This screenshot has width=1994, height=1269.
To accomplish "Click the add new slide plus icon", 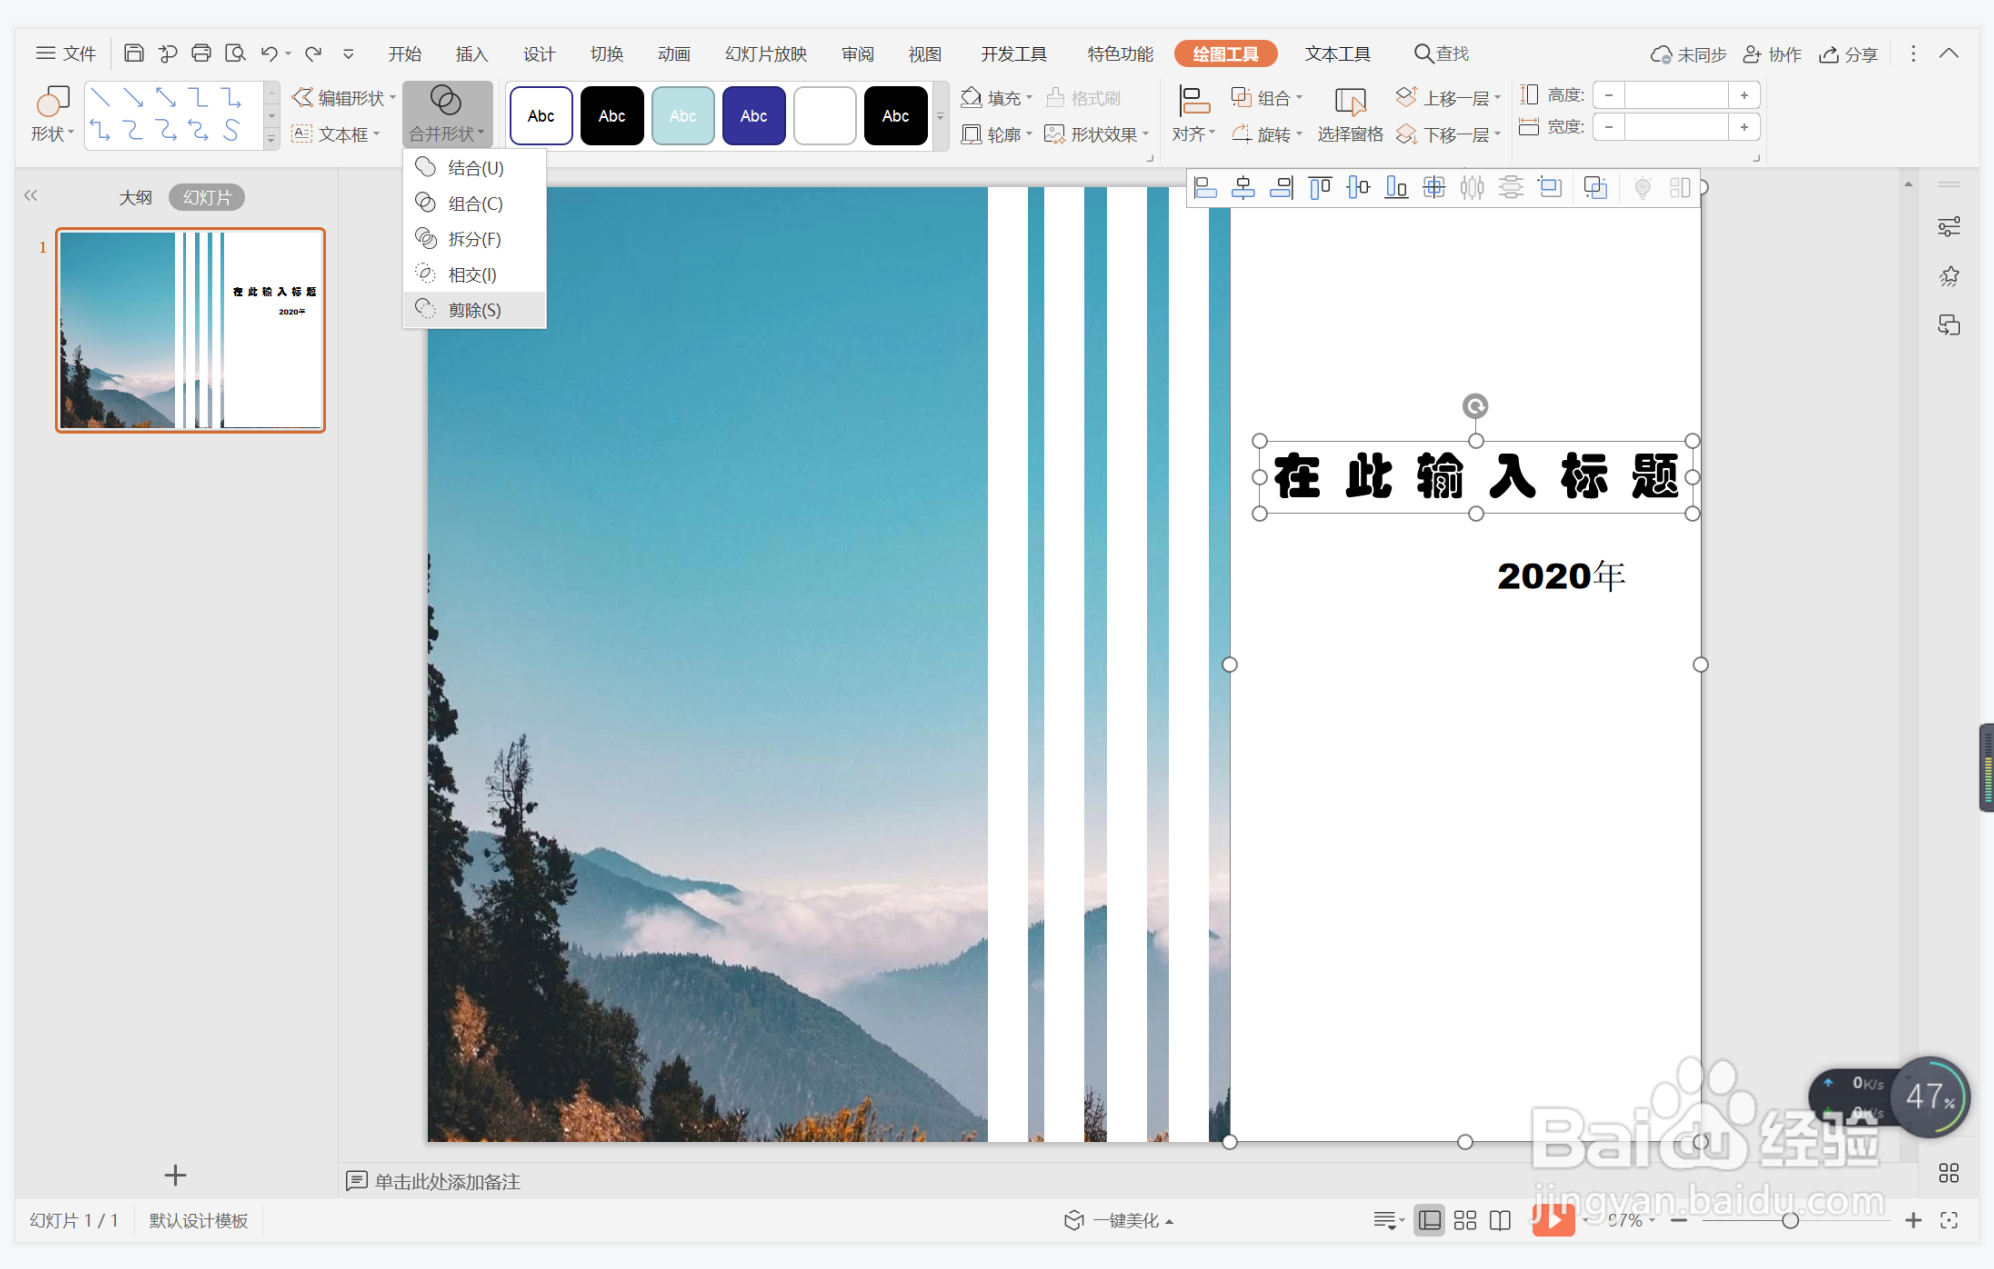I will tap(175, 1175).
